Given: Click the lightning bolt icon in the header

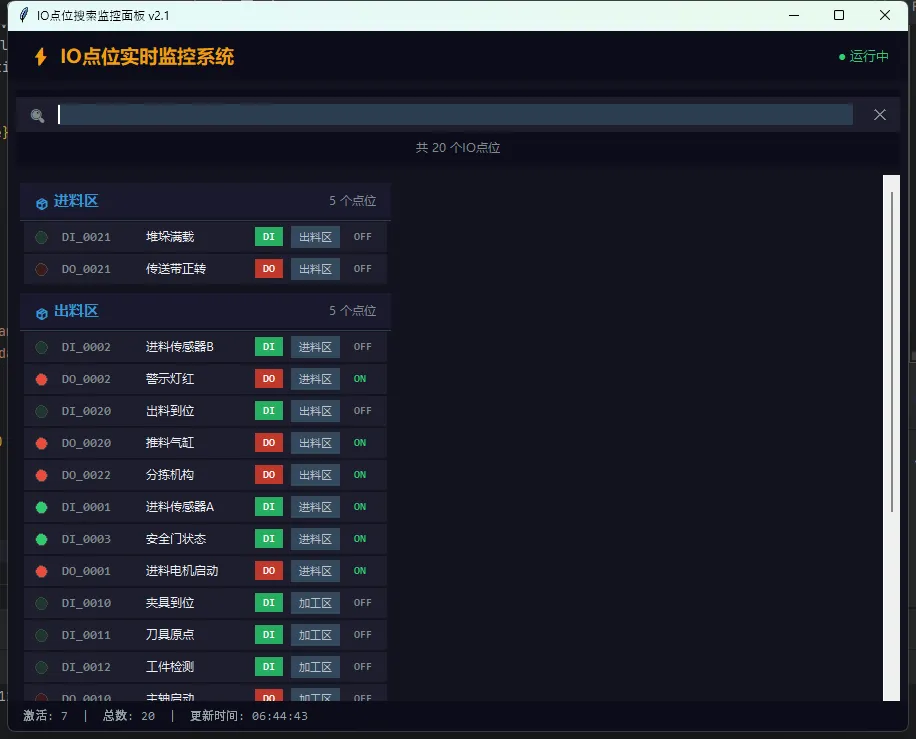Looking at the screenshot, I should [x=41, y=57].
